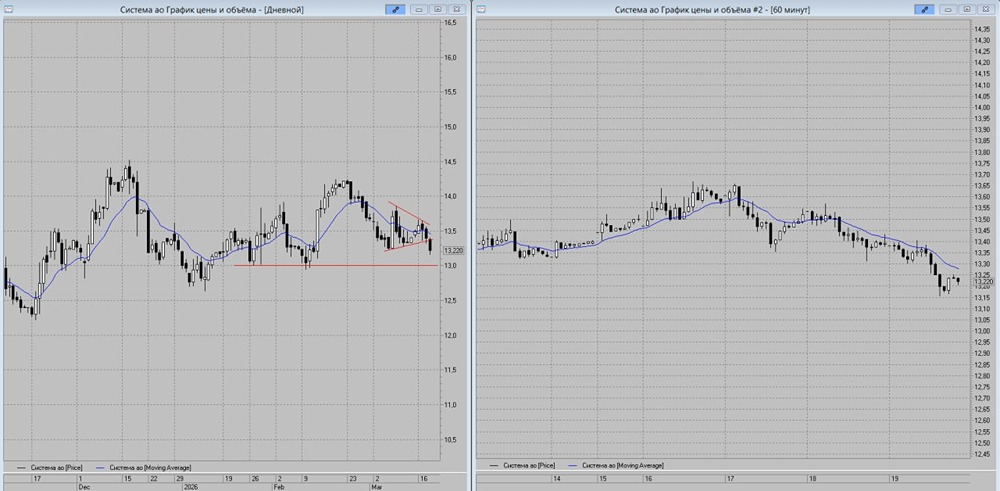
Task: Click the 14,5 price label on the daily axis
Action: [450, 161]
